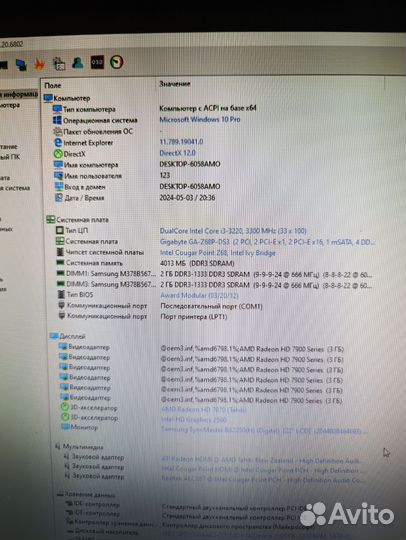Screen dimensions: 406x540
Task: Open the flame System Stability Test icon
Action: click(x=40, y=64)
